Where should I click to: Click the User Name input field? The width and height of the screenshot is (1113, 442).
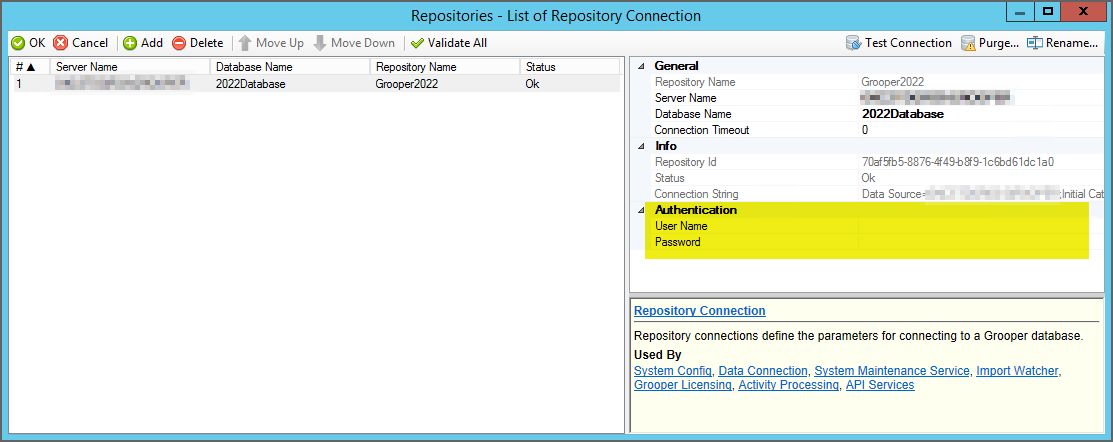pyautogui.click(x=970, y=226)
